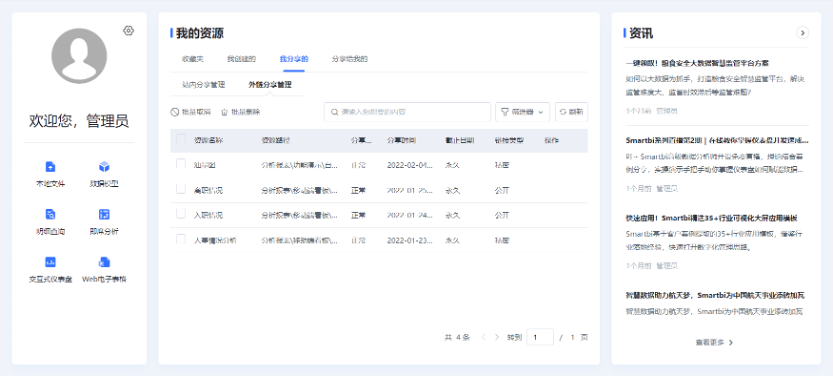Image resolution: width=834 pixels, height=376 pixels.
Task: Click the share time 2022-01-23 cell
Action: [410, 240]
